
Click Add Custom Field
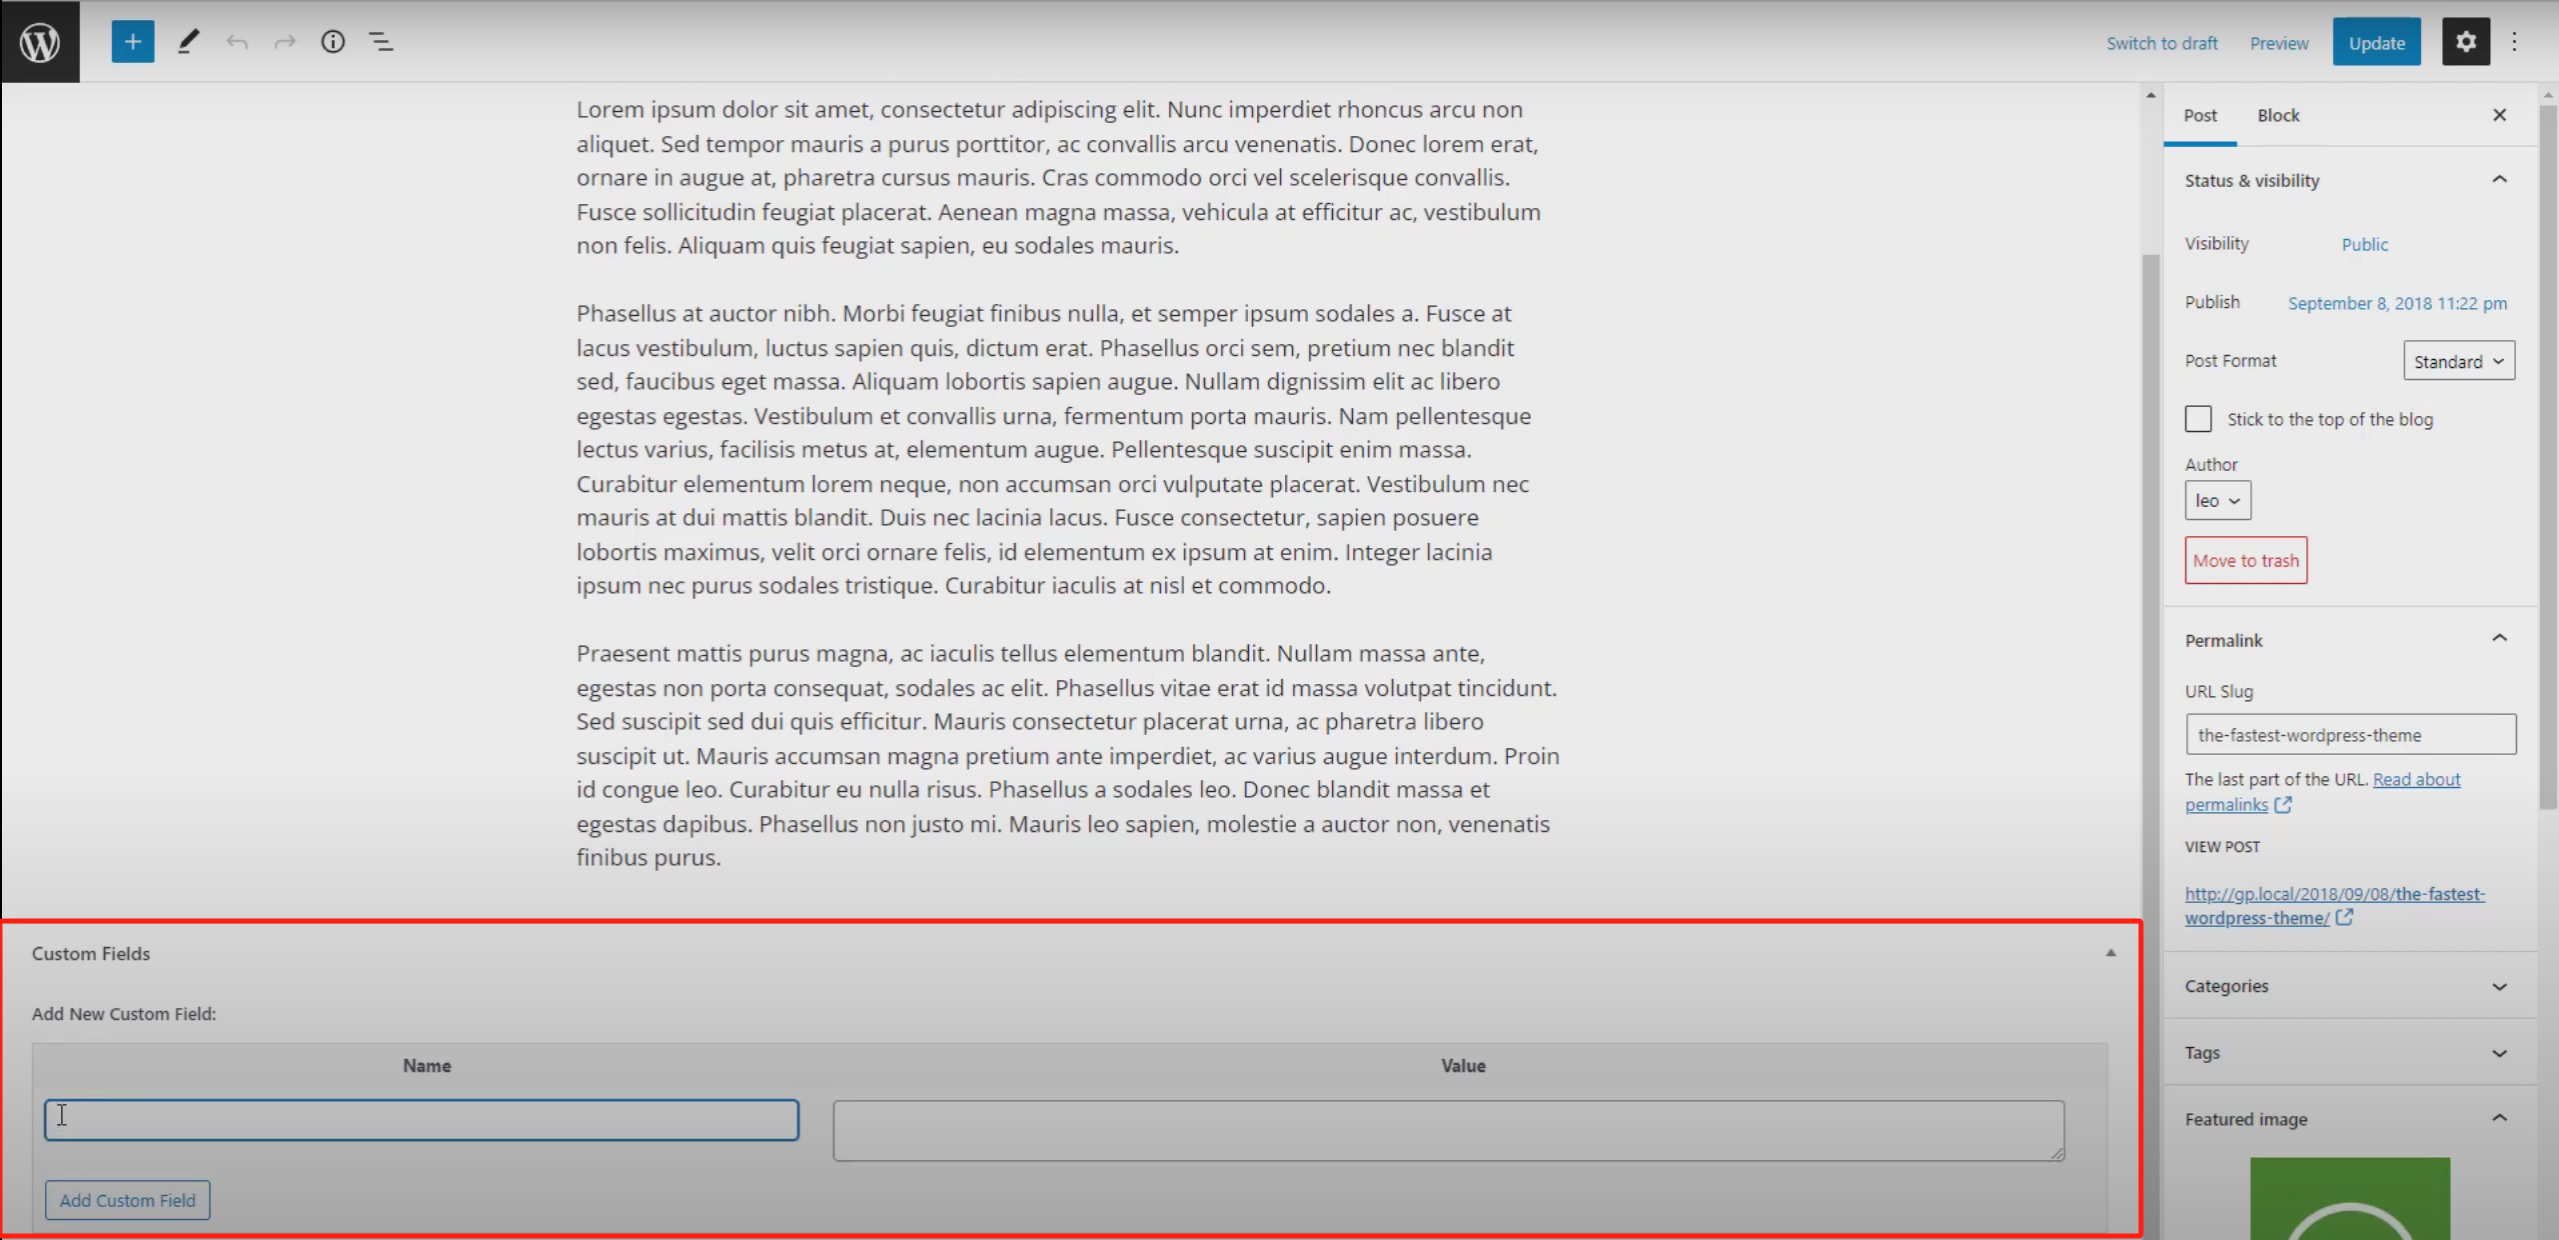point(127,1199)
